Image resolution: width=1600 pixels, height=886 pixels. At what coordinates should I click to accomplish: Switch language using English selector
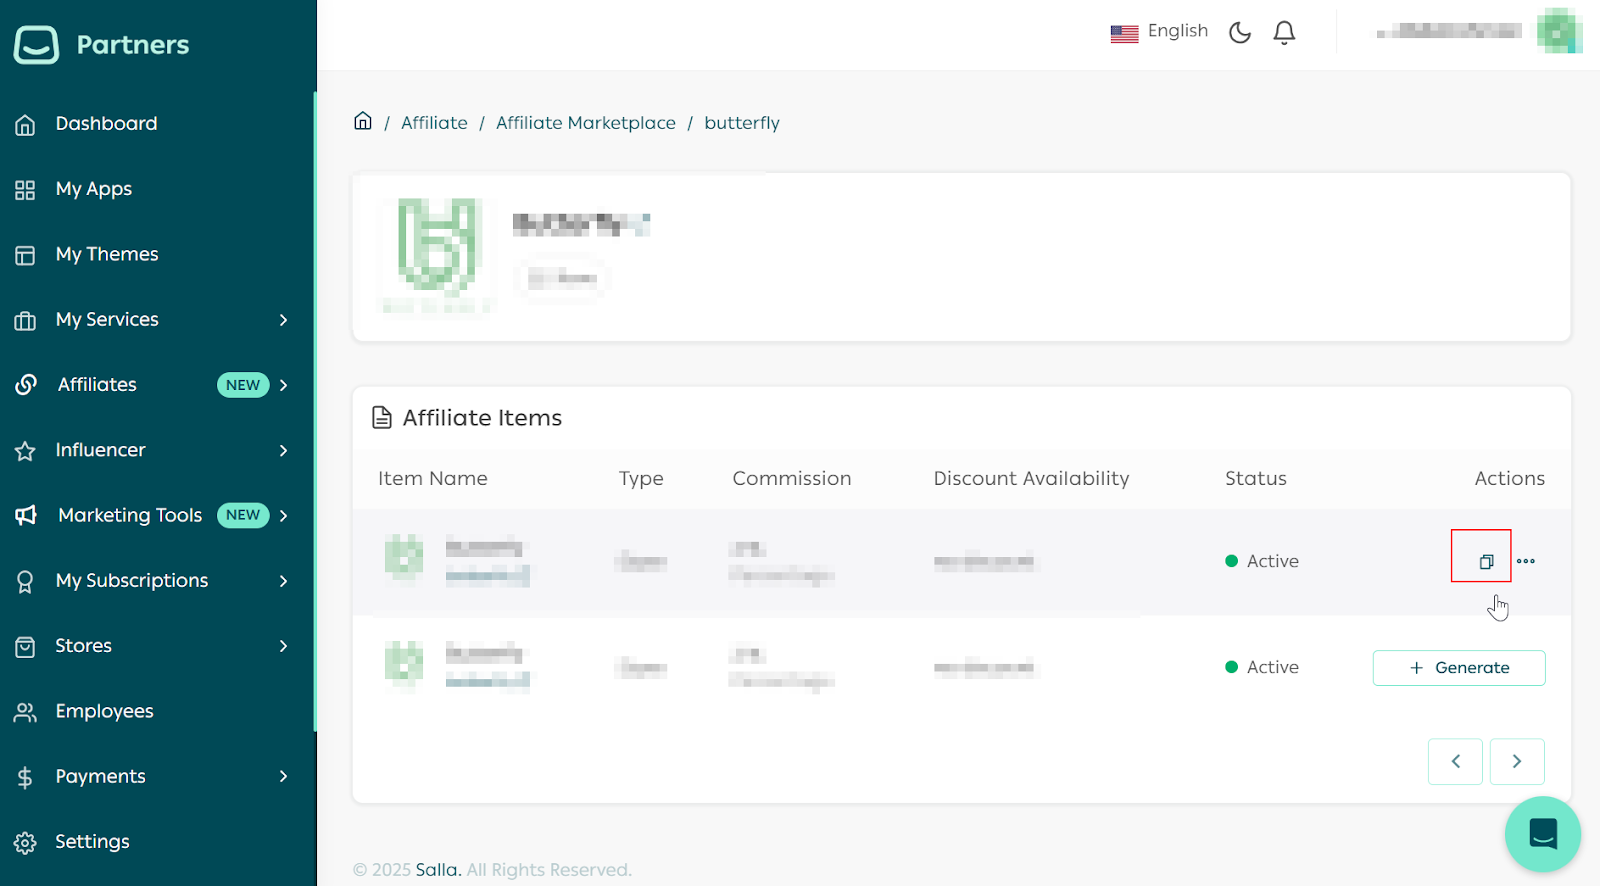tap(1160, 32)
